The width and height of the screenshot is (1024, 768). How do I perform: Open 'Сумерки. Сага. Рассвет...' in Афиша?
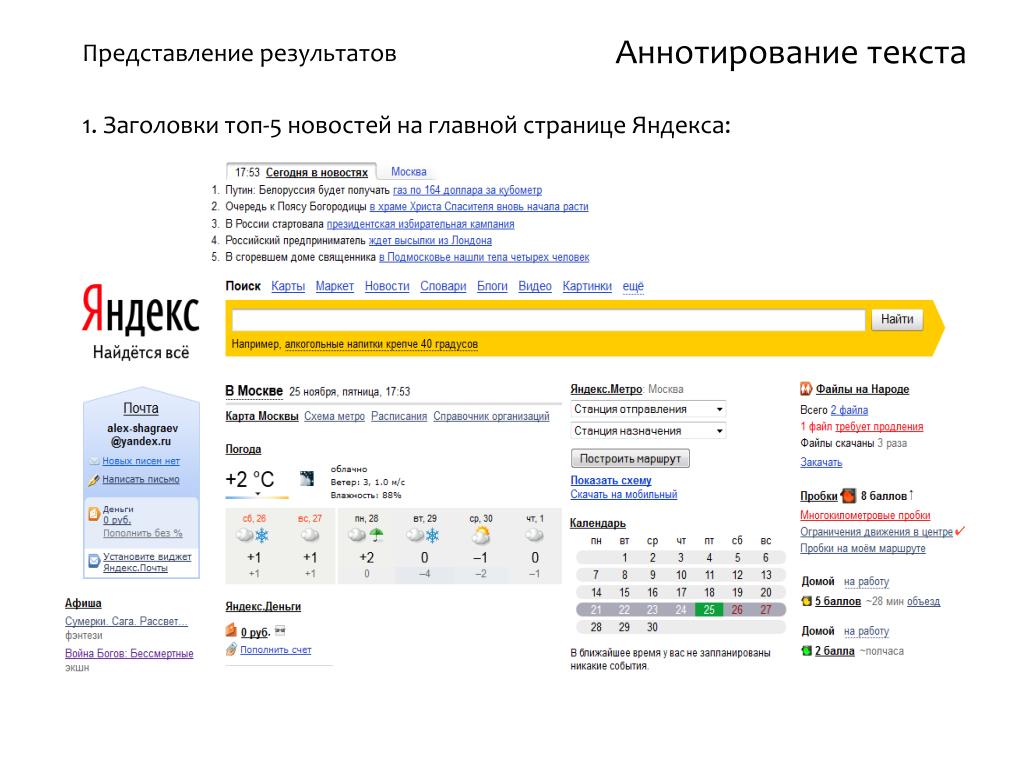coord(126,621)
